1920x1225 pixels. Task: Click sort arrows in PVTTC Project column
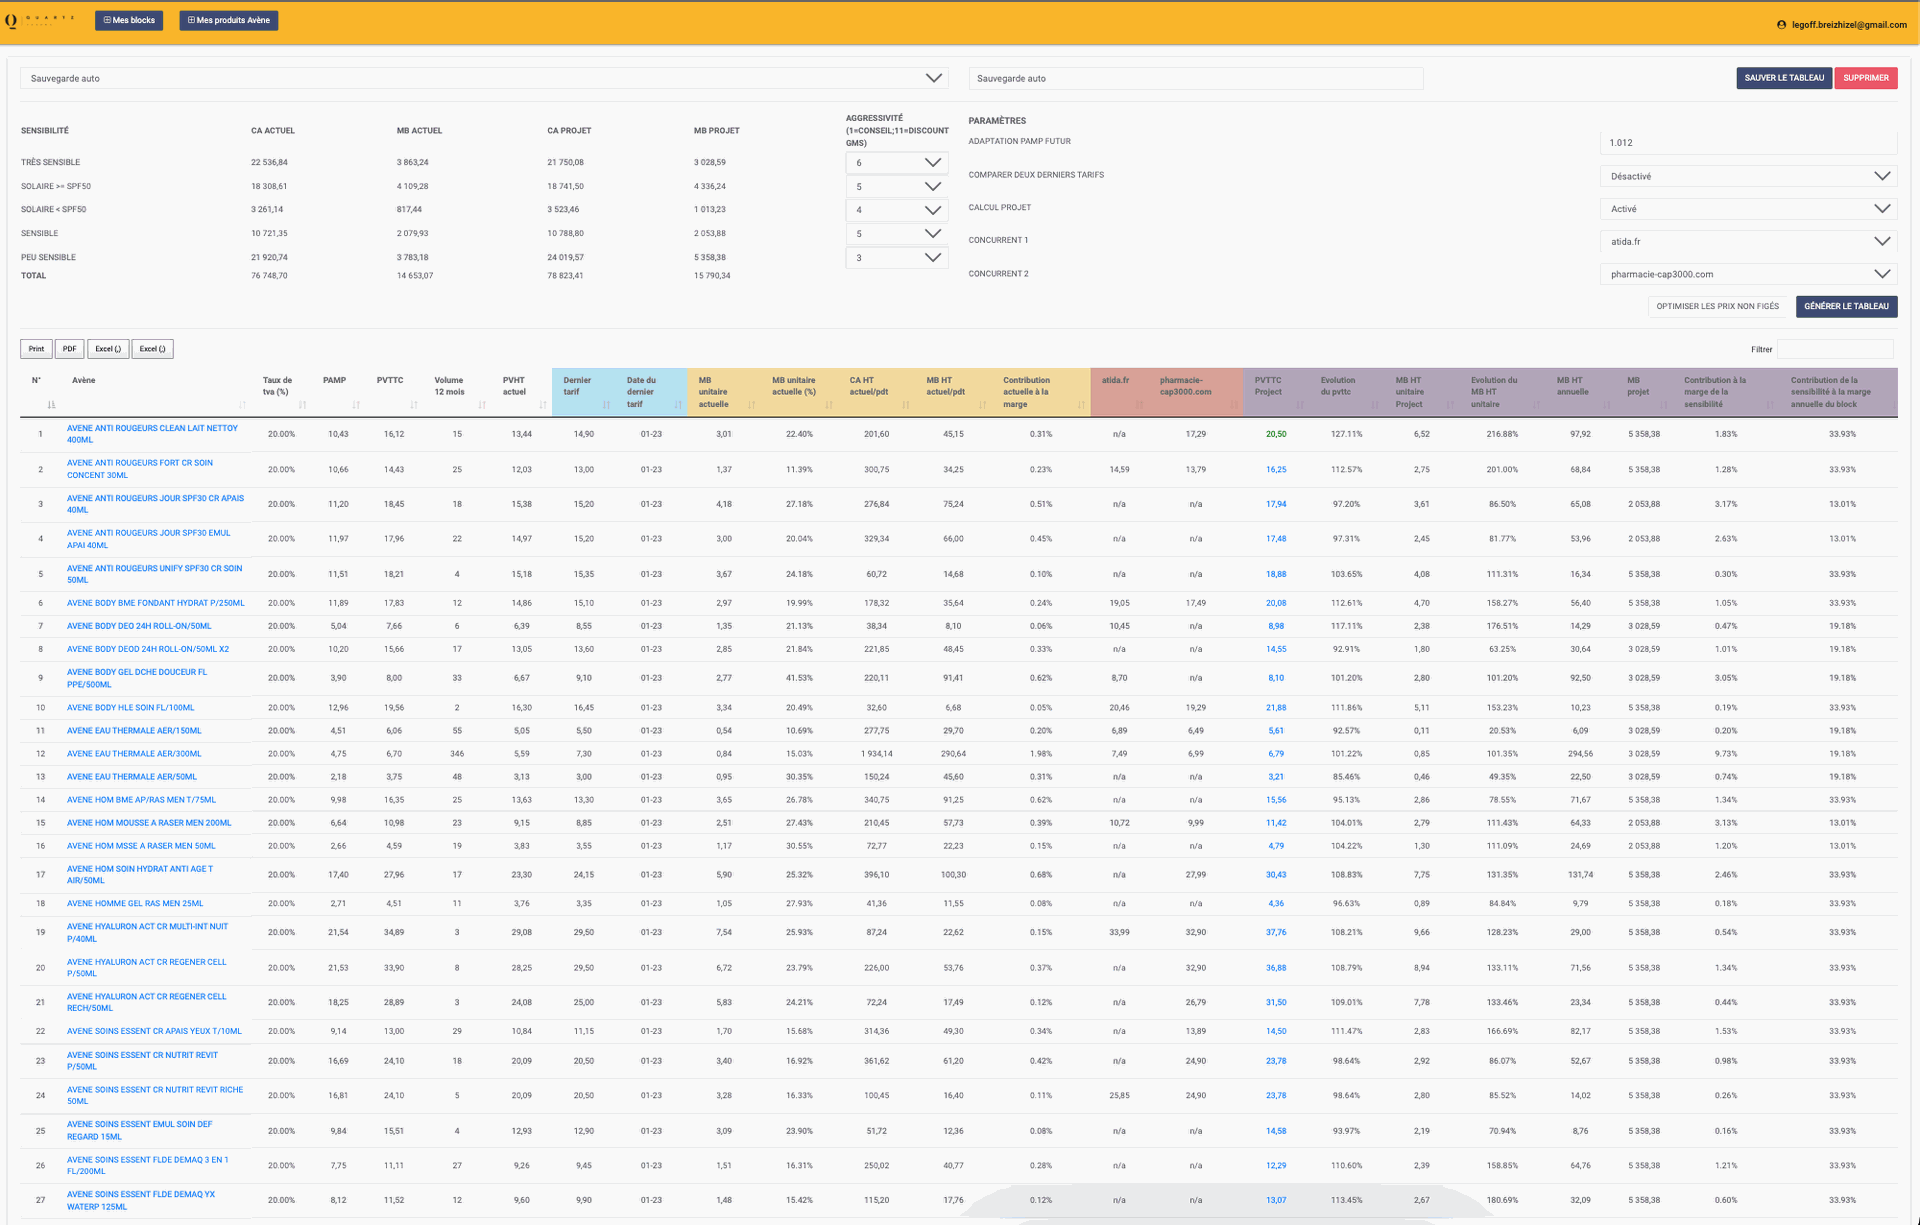click(1300, 404)
